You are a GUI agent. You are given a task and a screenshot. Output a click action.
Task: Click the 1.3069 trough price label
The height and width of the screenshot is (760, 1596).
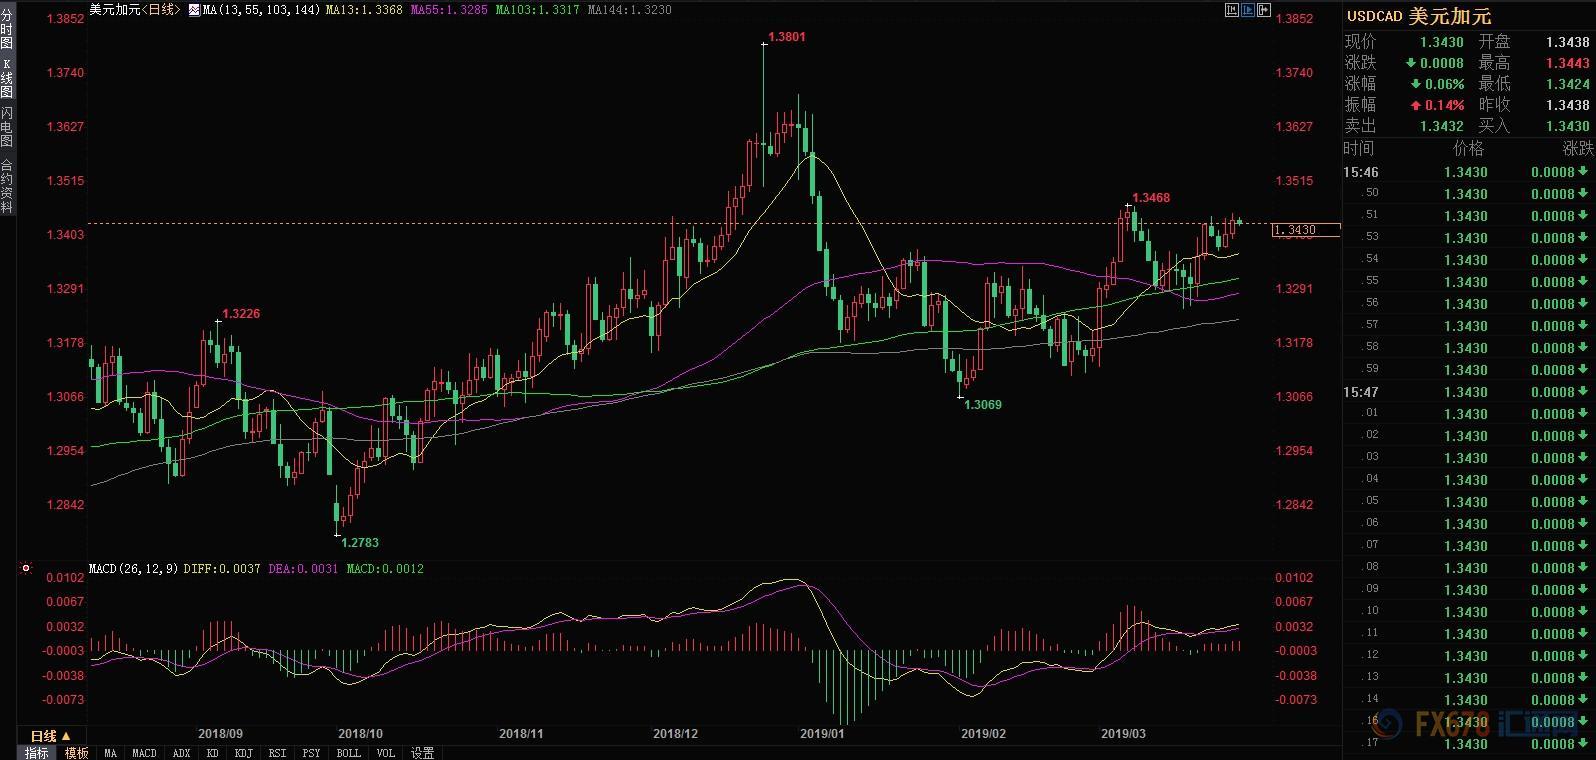pos(982,405)
